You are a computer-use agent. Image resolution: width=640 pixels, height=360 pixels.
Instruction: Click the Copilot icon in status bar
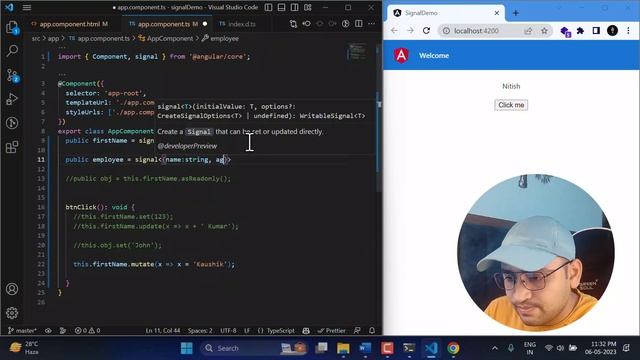tap(306, 331)
